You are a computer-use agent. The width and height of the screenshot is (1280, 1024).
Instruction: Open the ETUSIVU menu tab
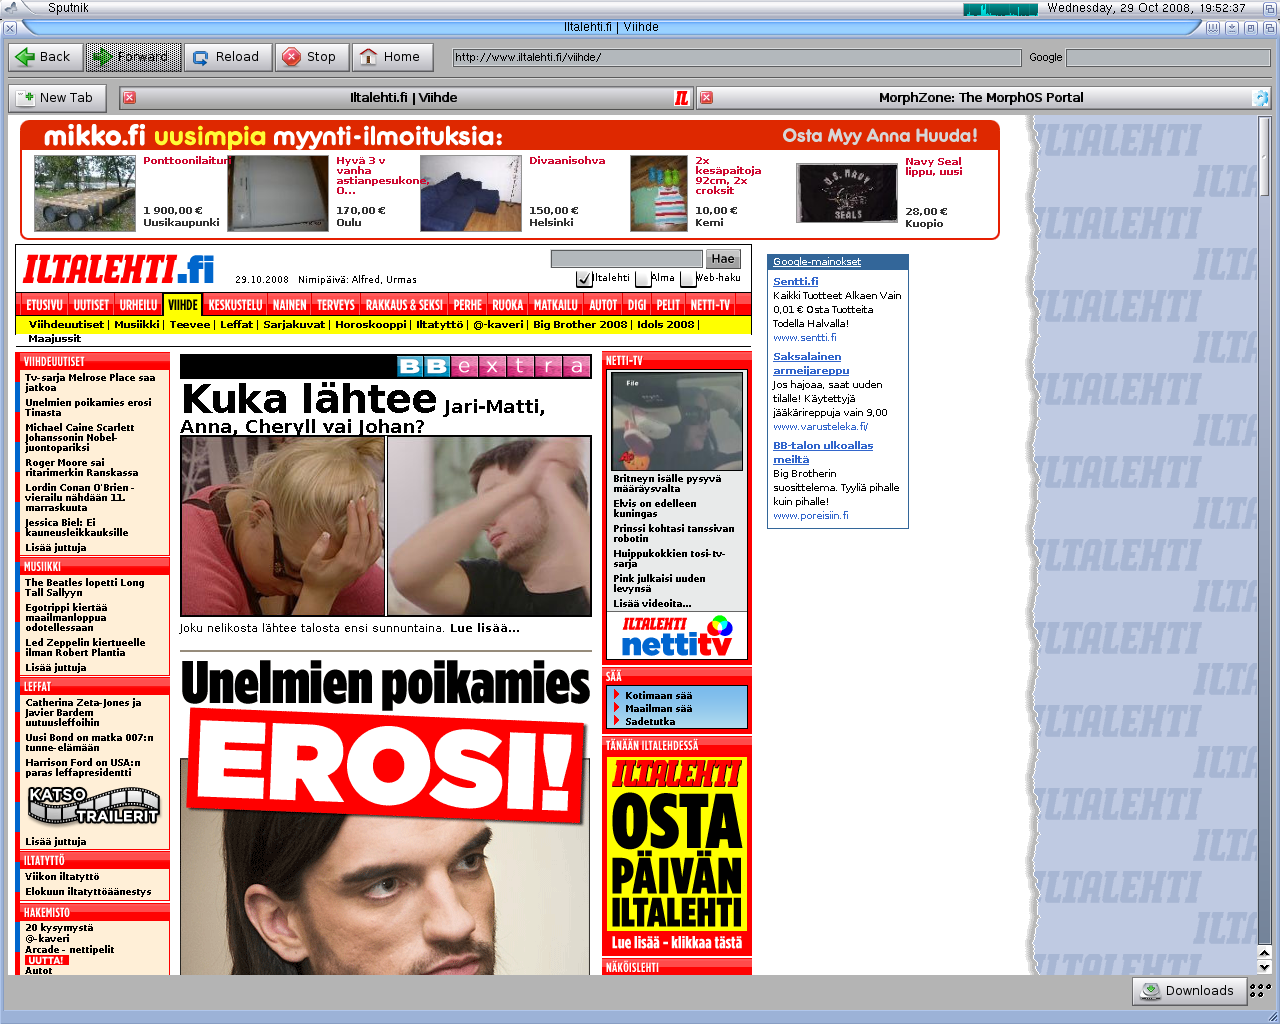pos(44,305)
